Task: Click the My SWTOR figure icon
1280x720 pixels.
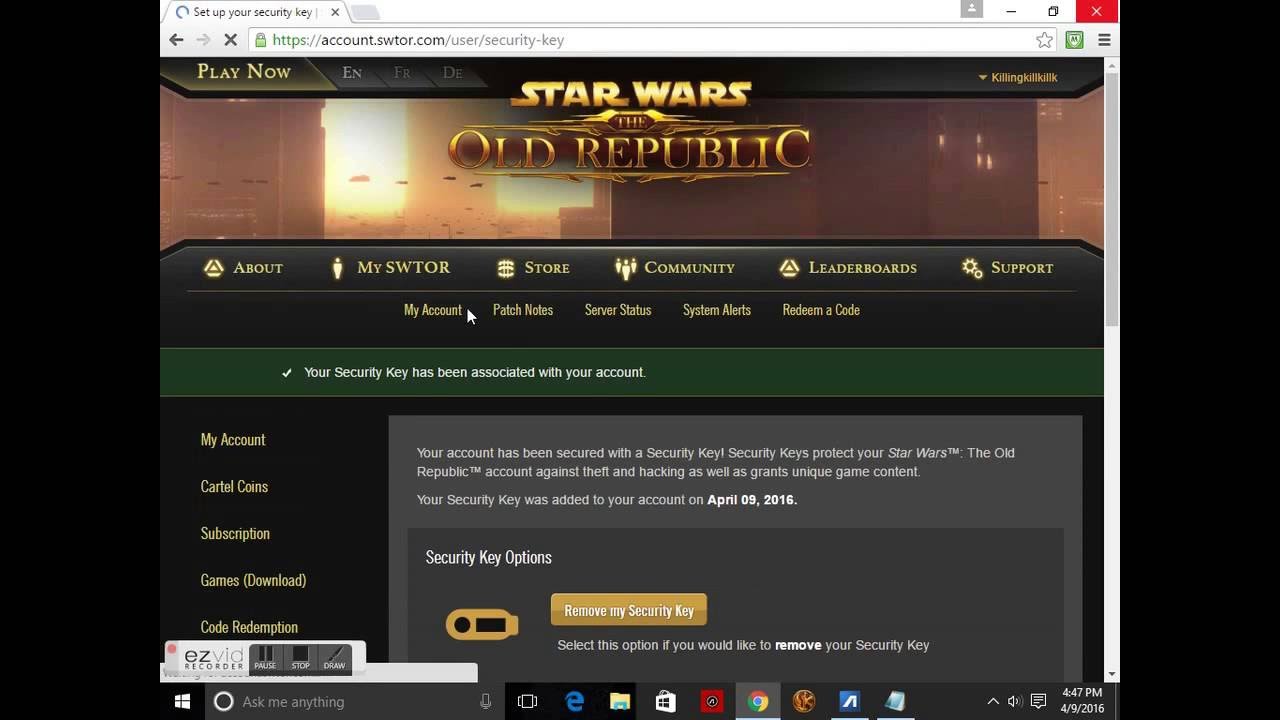Action: click(338, 268)
